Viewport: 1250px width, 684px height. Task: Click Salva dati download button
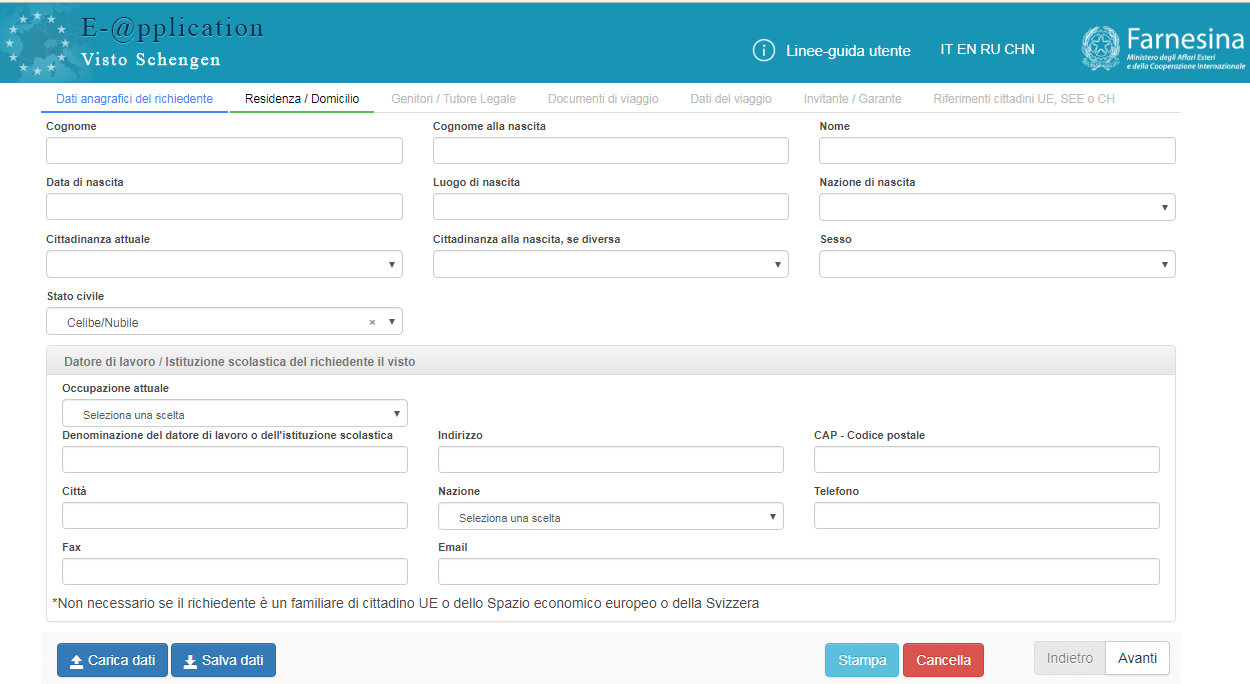click(x=223, y=660)
